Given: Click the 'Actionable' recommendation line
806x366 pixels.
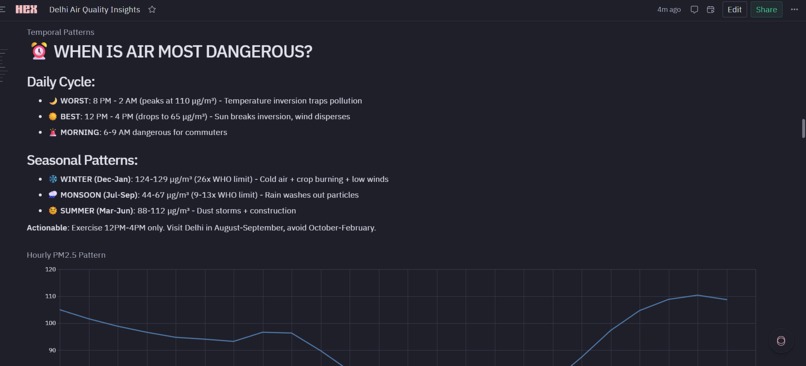Looking at the screenshot, I should [x=202, y=228].
